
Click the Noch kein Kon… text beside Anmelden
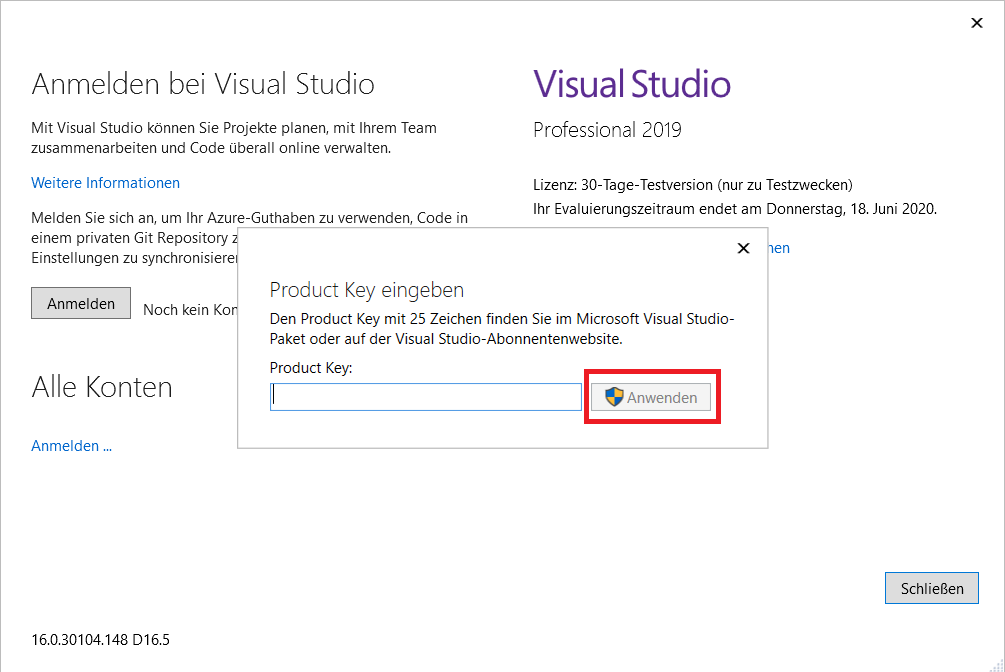click(x=190, y=310)
